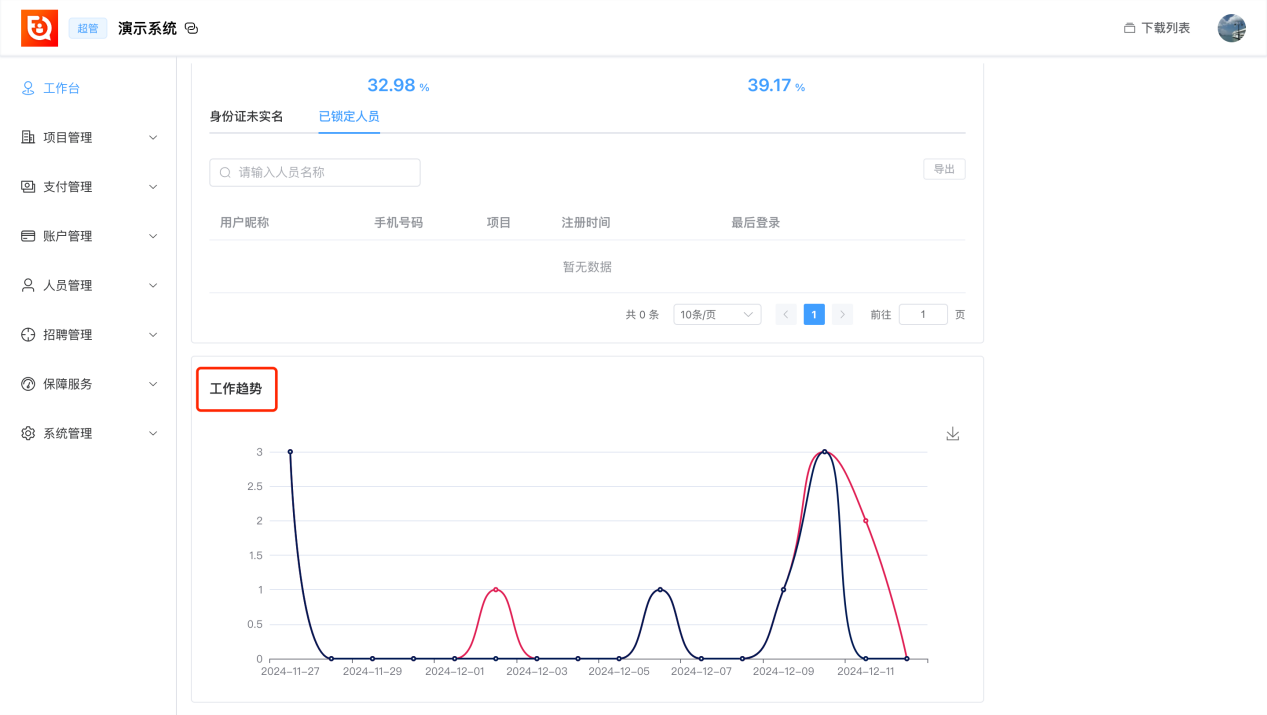Download the 工作趋势 chart image

coord(953,434)
